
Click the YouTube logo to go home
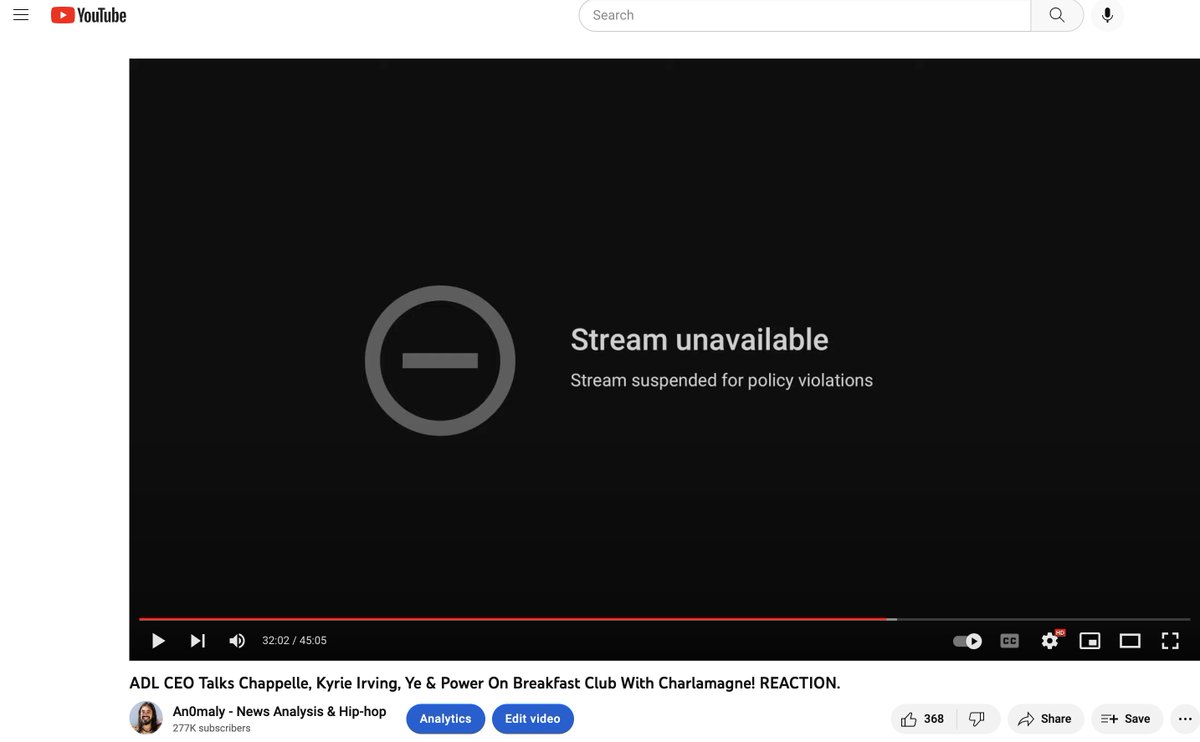(x=88, y=15)
